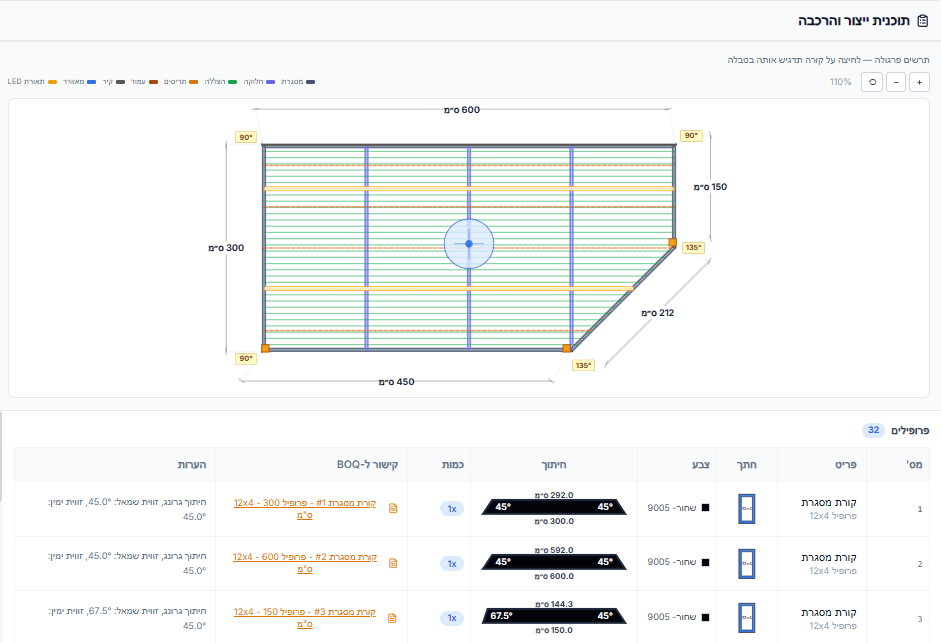Viewport: 941px width, 643px height.
Task: Open the BOQ link for frame beam #3
Action: pyautogui.click(x=304, y=617)
